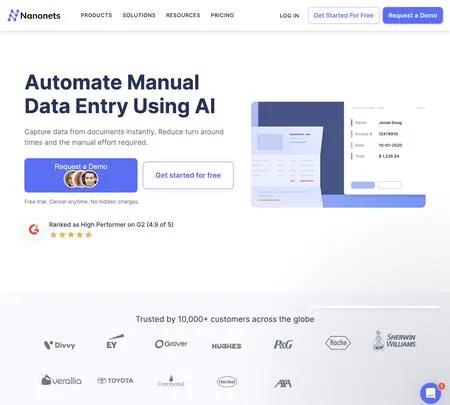
Task: Expand the Solutions menu
Action: pyautogui.click(x=139, y=15)
